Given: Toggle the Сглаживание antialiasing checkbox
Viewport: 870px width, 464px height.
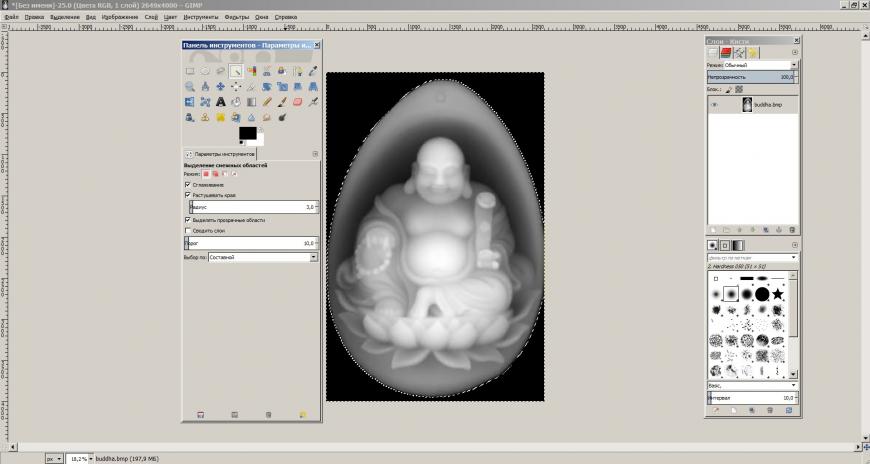Looking at the screenshot, I should pos(188,184).
